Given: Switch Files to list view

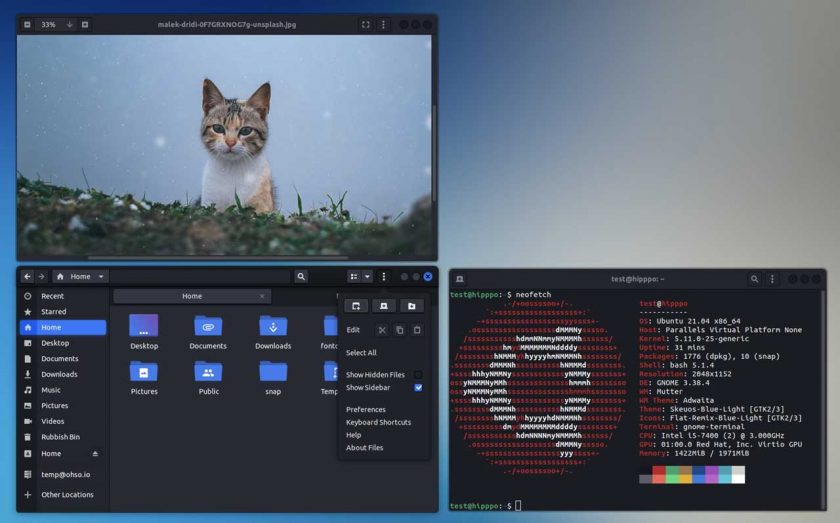Looking at the screenshot, I should click(x=354, y=277).
